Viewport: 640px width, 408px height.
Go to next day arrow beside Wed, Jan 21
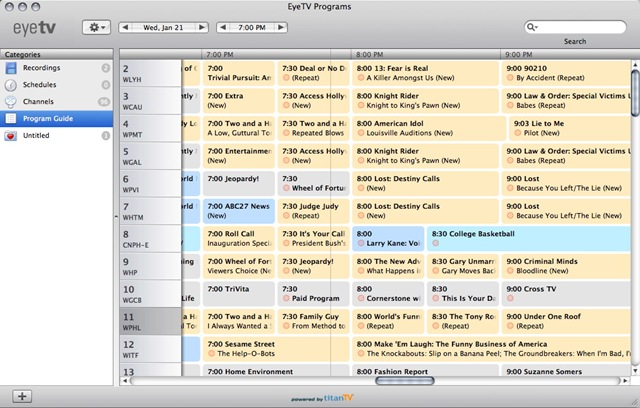pyautogui.click(x=202, y=27)
